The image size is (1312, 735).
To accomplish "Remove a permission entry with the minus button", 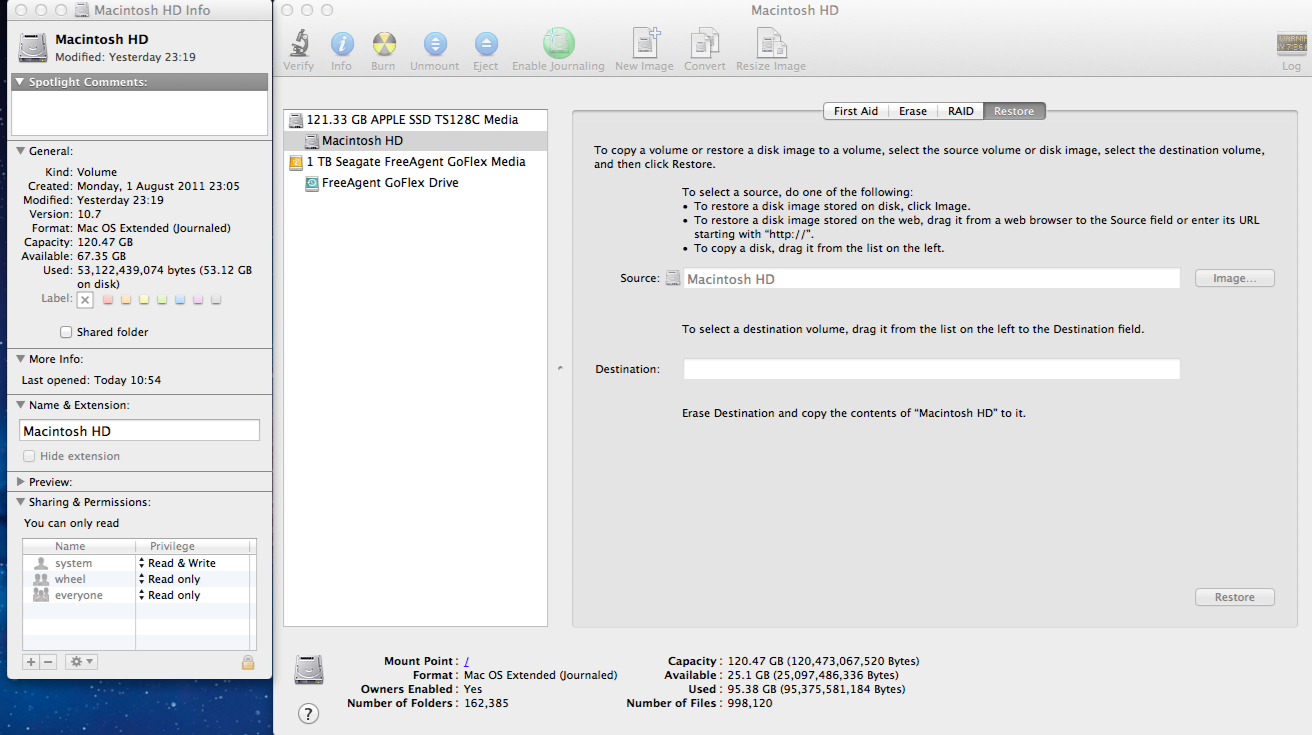I will pyautogui.click(x=48, y=662).
